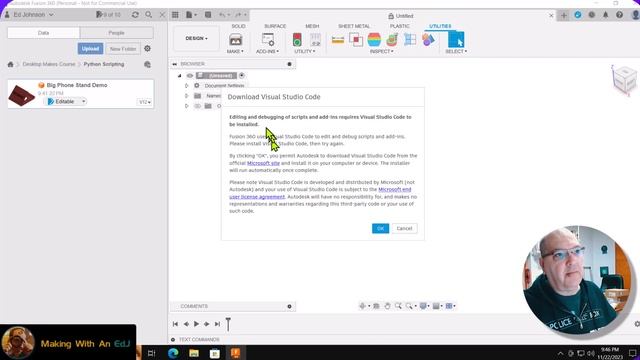The image size is (640, 360).
Task: Expand the INSPECT dropdown menu
Action: pyautogui.click(x=382, y=51)
